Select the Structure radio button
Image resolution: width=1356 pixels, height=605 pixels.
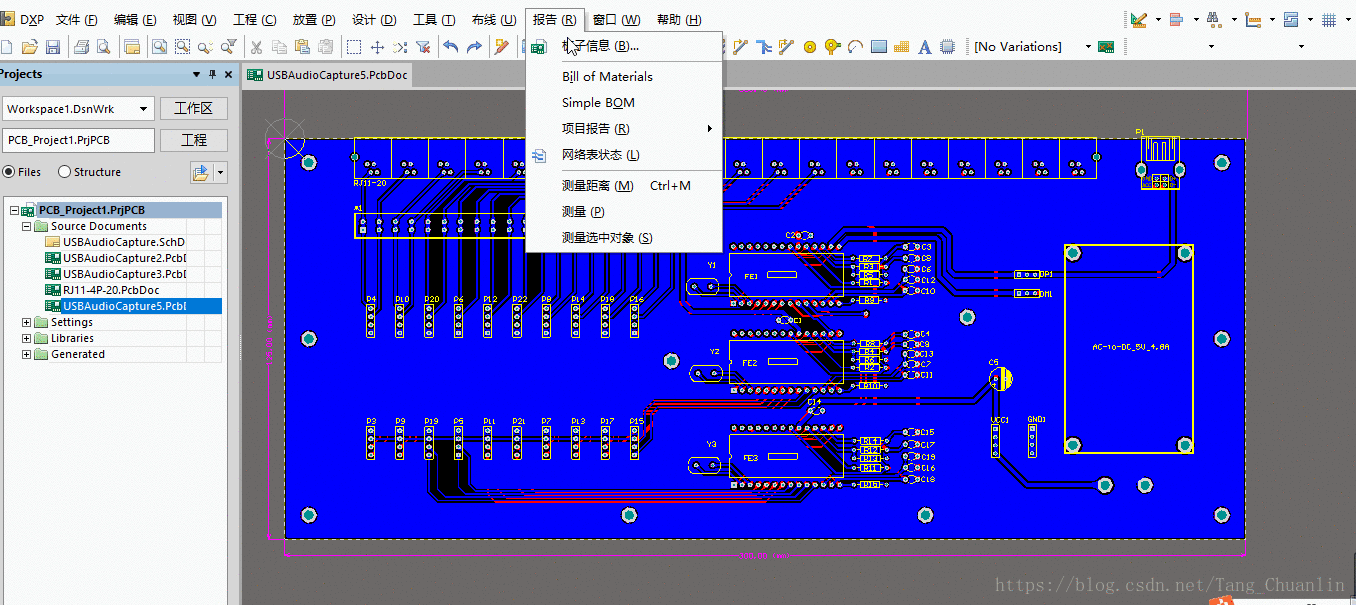(65, 172)
